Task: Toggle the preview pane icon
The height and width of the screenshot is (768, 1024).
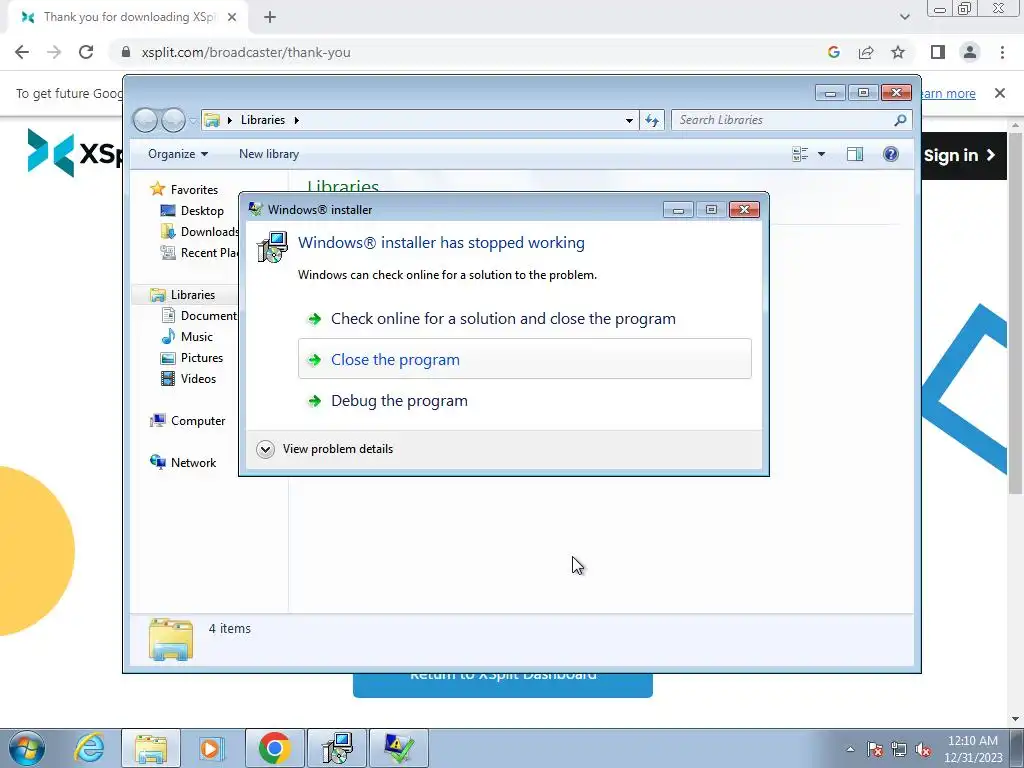Action: [x=854, y=154]
